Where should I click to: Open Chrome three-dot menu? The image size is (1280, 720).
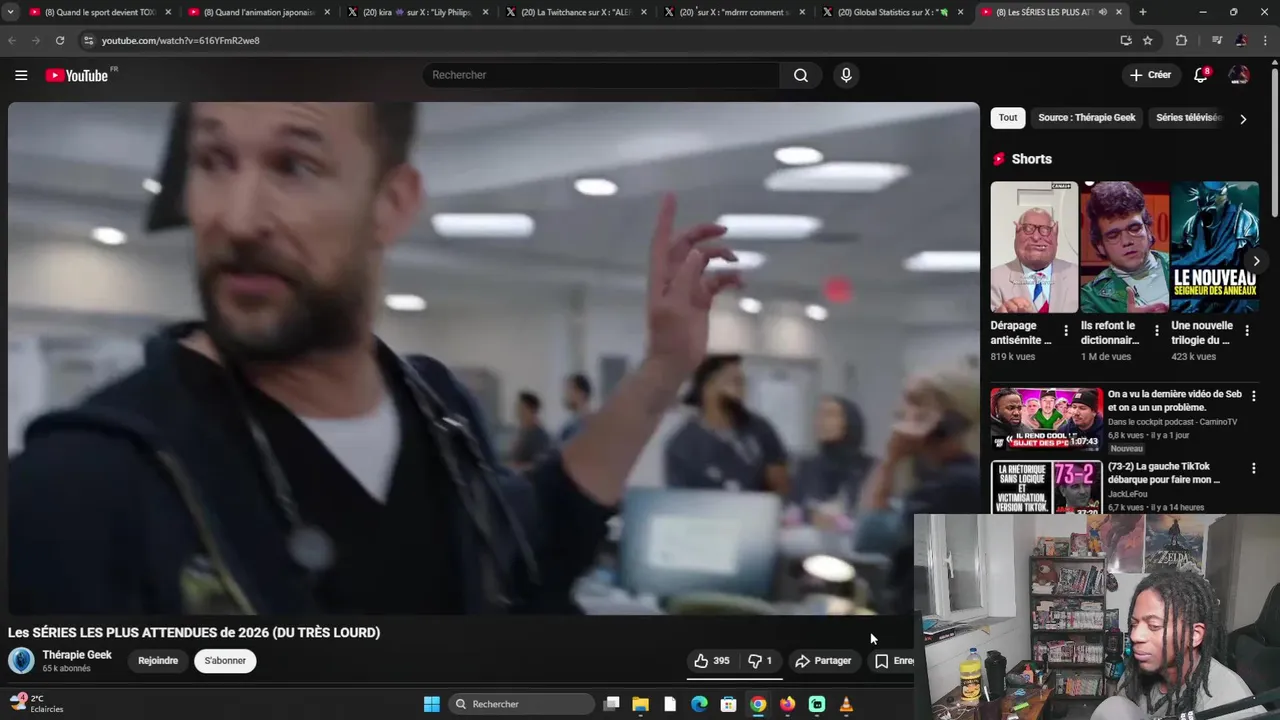pos(1266,40)
